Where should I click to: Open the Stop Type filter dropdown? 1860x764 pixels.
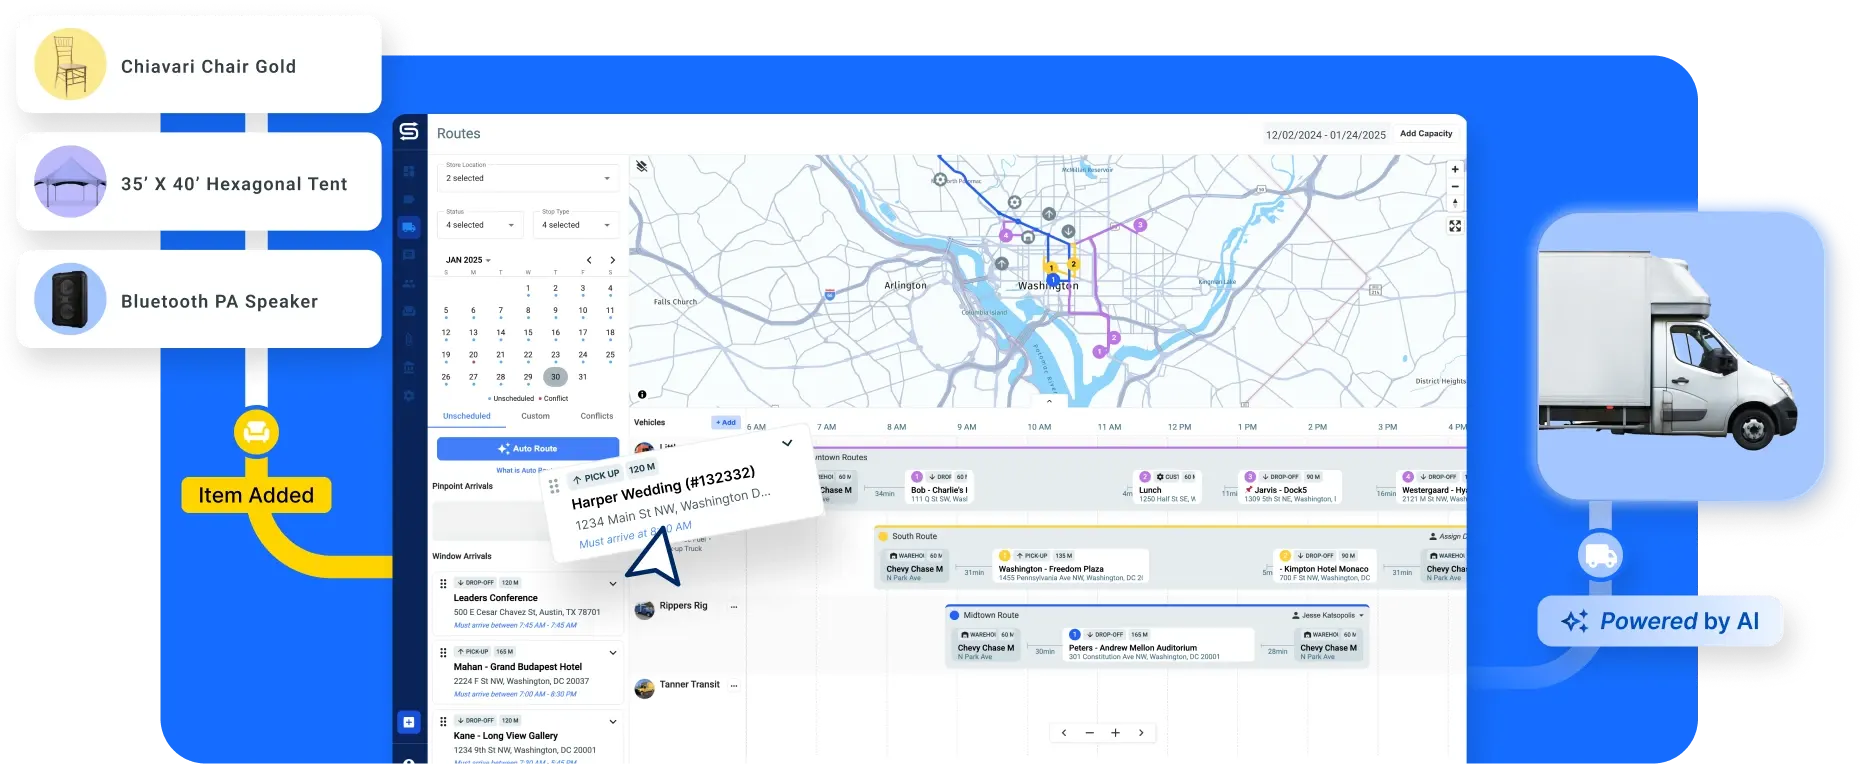pos(576,224)
